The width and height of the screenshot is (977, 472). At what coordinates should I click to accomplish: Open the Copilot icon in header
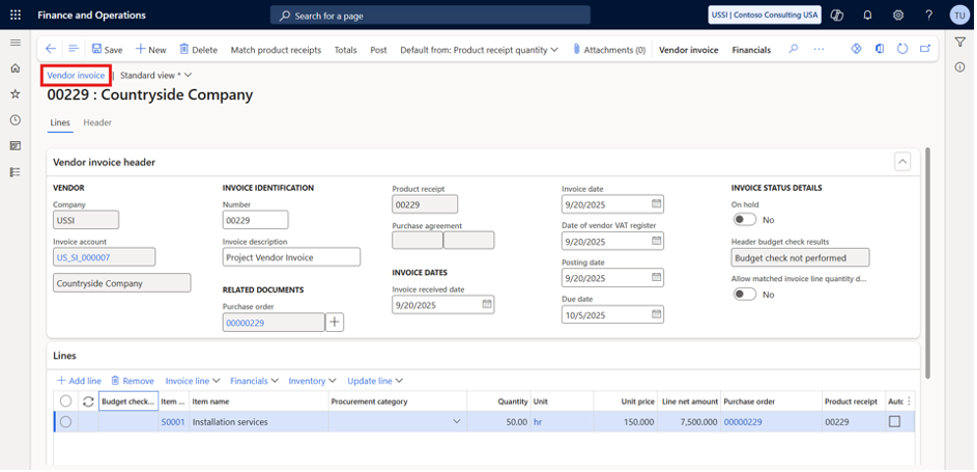pyautogui.click(x=838, y=15)
